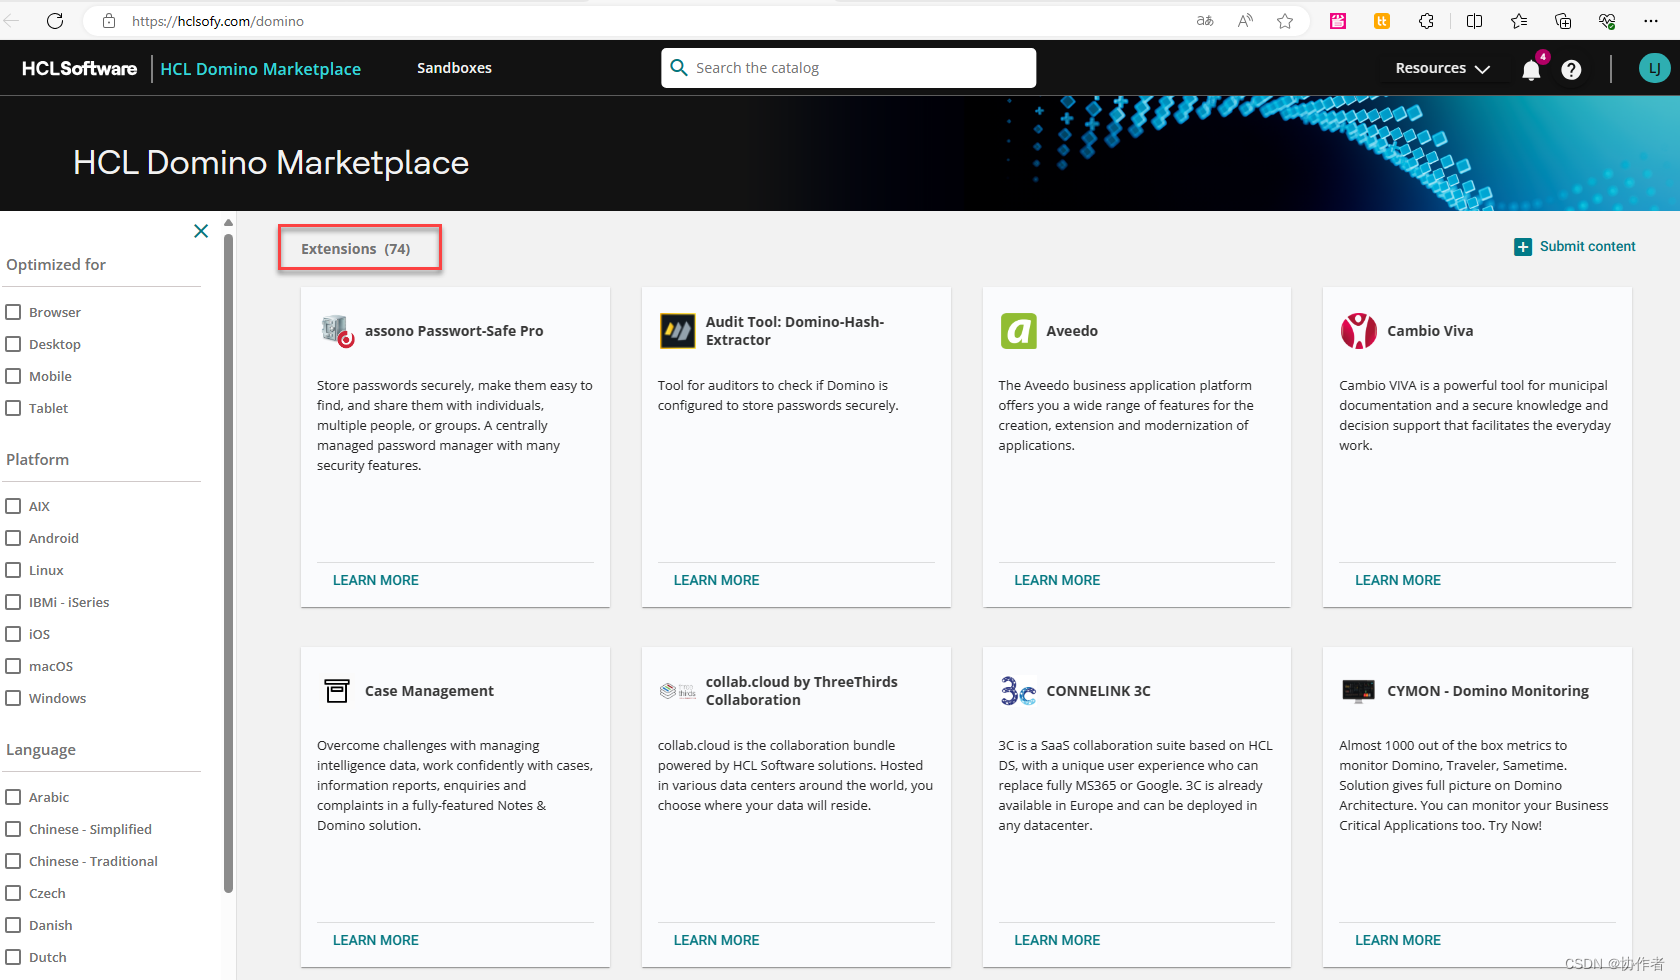
Task: Tick the IBMi - iSeries checkbox
Action: [13, 602]
